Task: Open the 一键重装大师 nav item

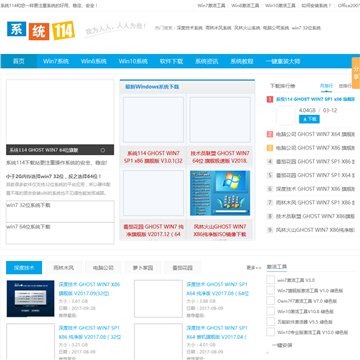Action: [283, 61]
